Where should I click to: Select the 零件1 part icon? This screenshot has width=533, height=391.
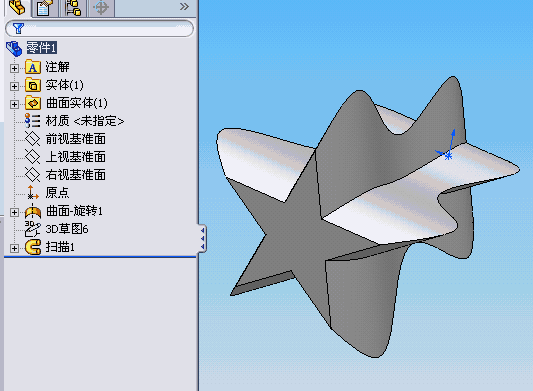pos(14,48)
